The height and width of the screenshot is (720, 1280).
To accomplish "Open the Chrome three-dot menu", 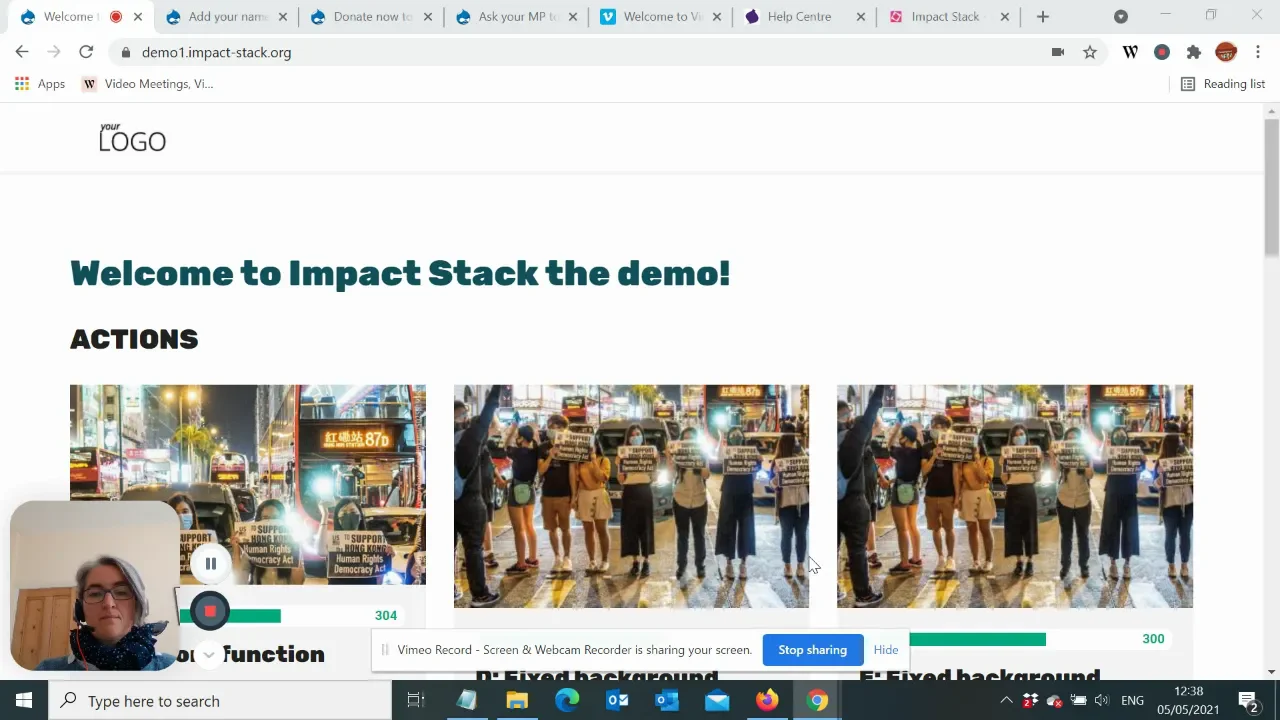I will coord(1258,52).
